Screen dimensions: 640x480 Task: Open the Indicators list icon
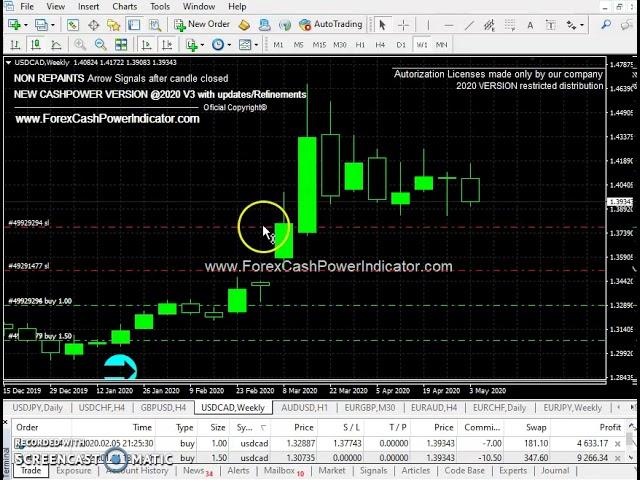click(x=191, y=44)
